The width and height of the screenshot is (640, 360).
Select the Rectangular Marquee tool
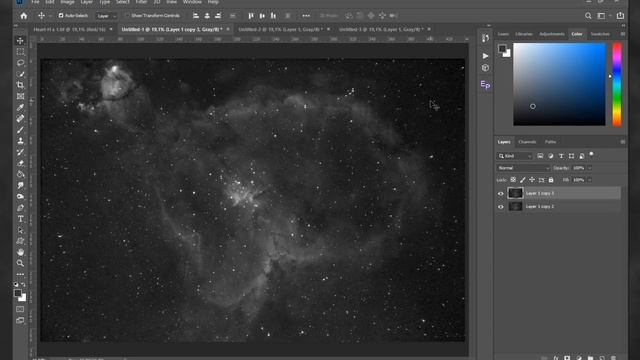tap(20, 52)
